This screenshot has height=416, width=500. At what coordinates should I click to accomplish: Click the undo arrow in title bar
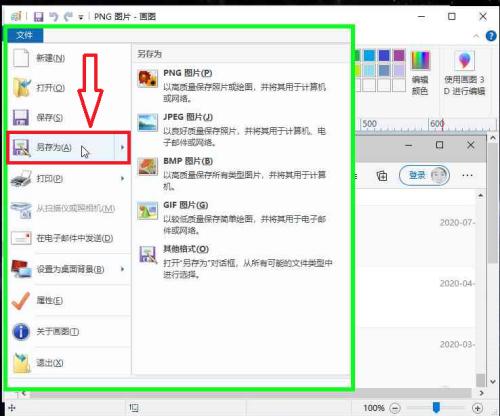[54, 16]
